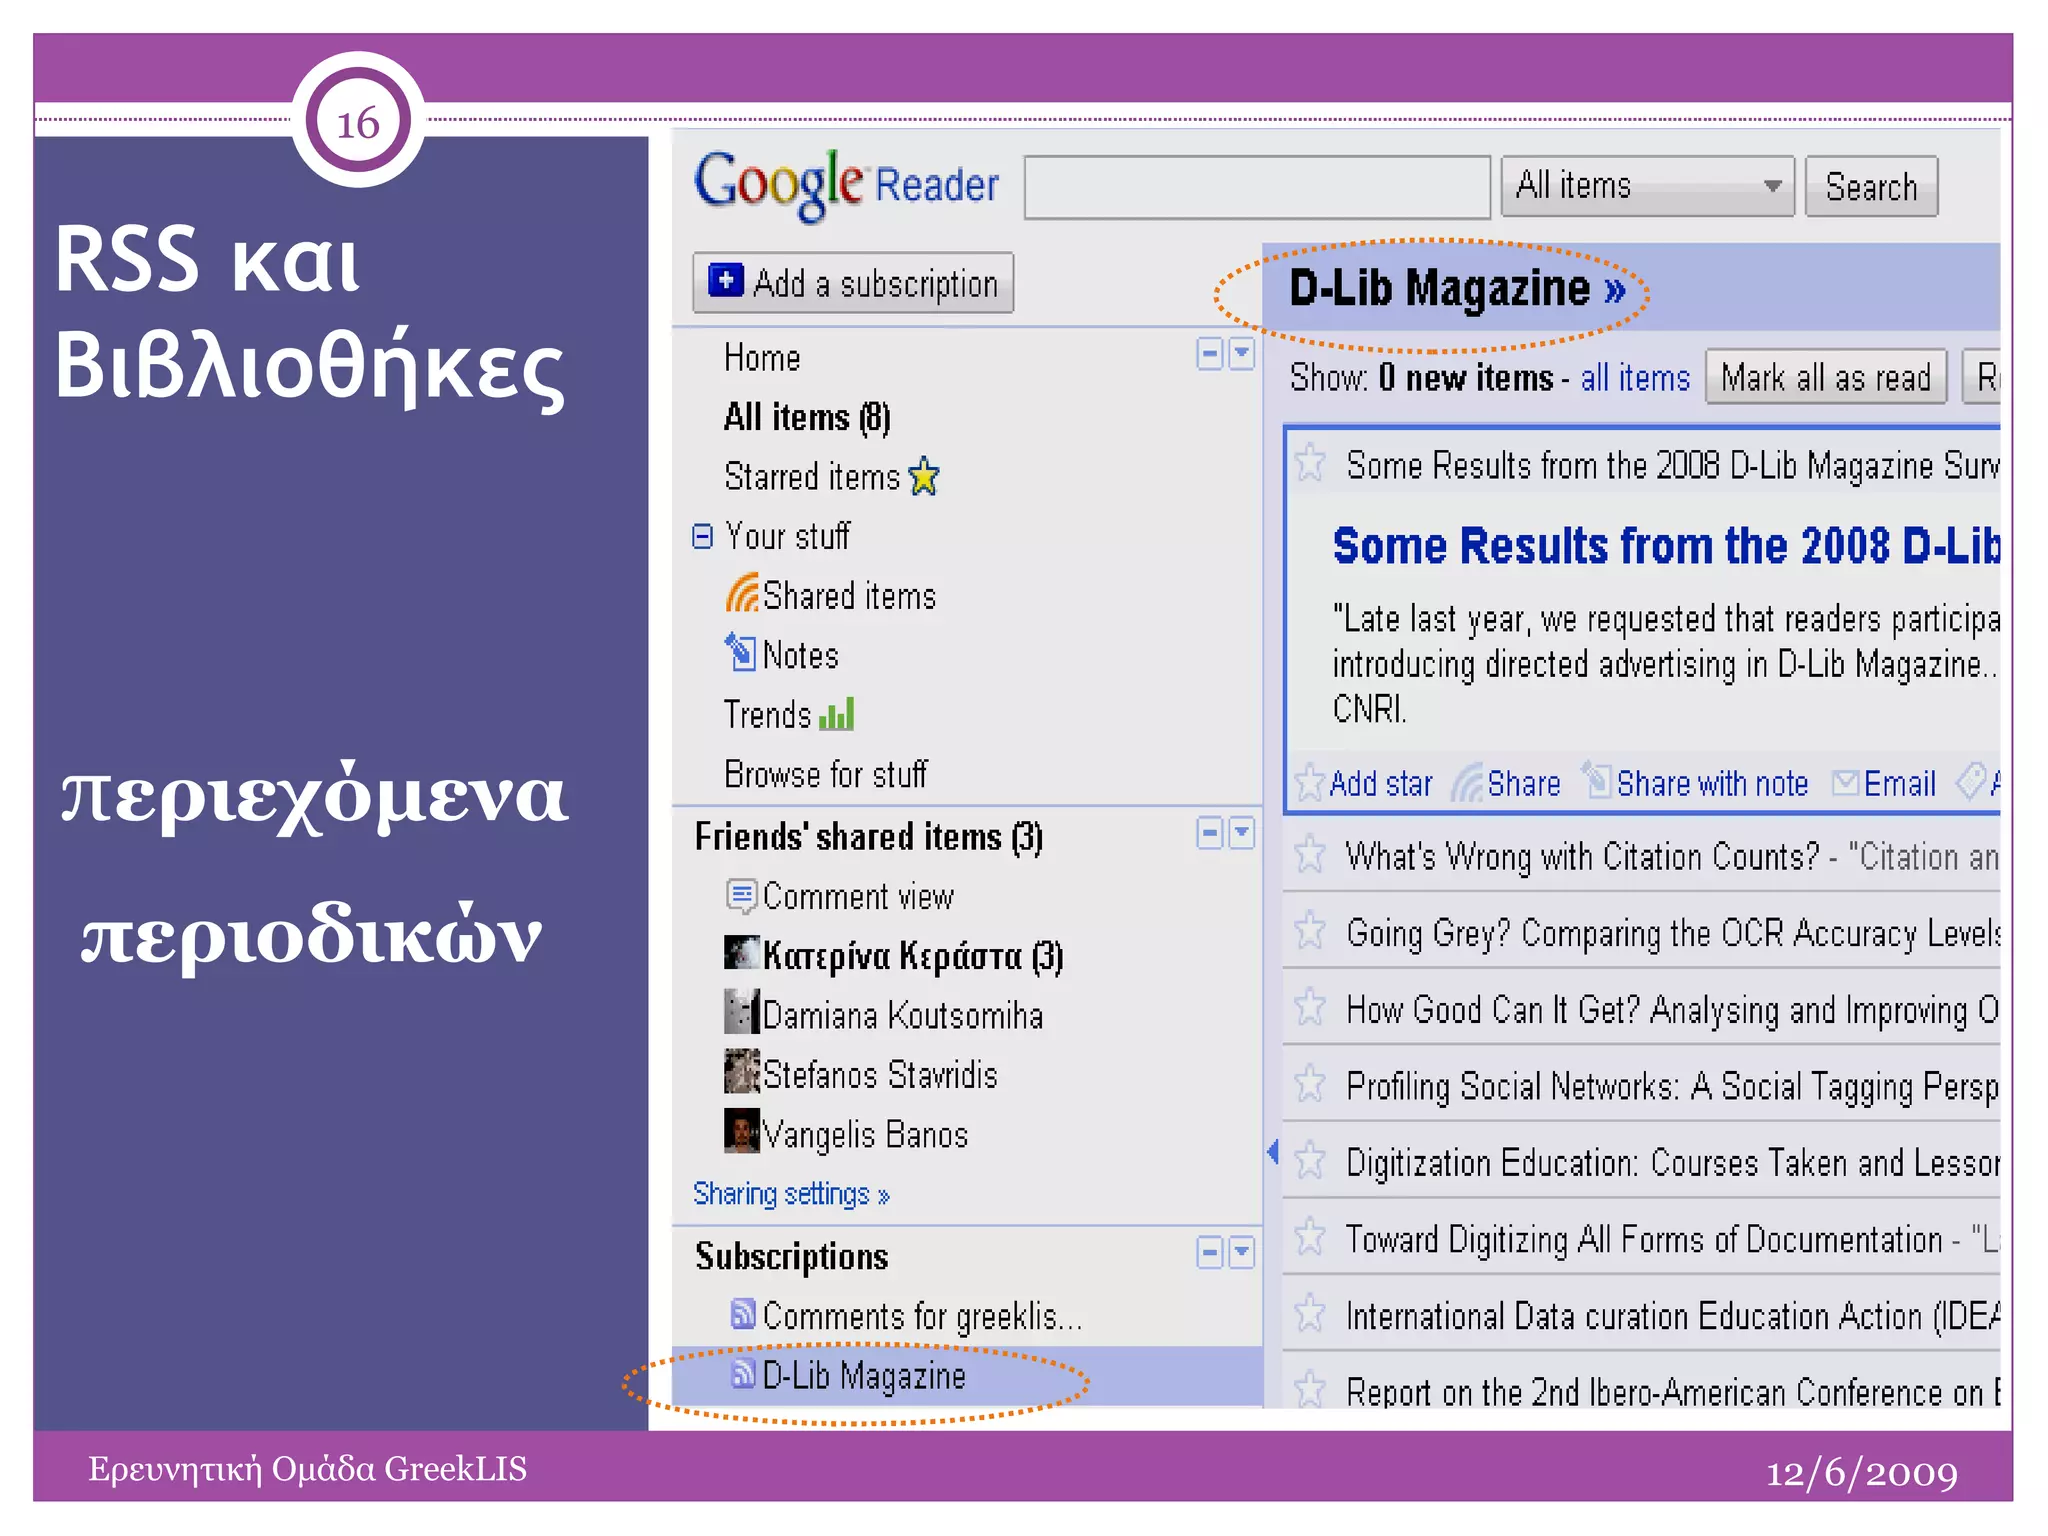Open the blue 'Some Results from the 2008' headline

[1666, 546]
